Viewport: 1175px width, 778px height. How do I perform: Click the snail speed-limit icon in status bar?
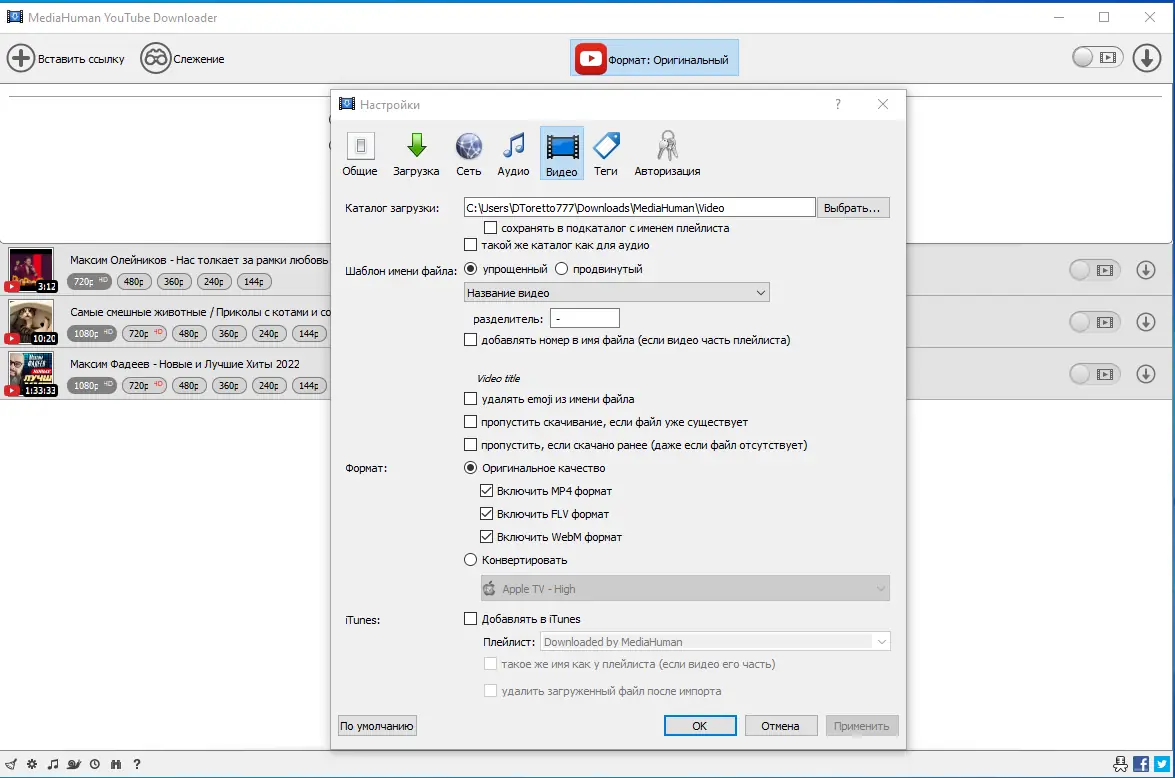73,765
